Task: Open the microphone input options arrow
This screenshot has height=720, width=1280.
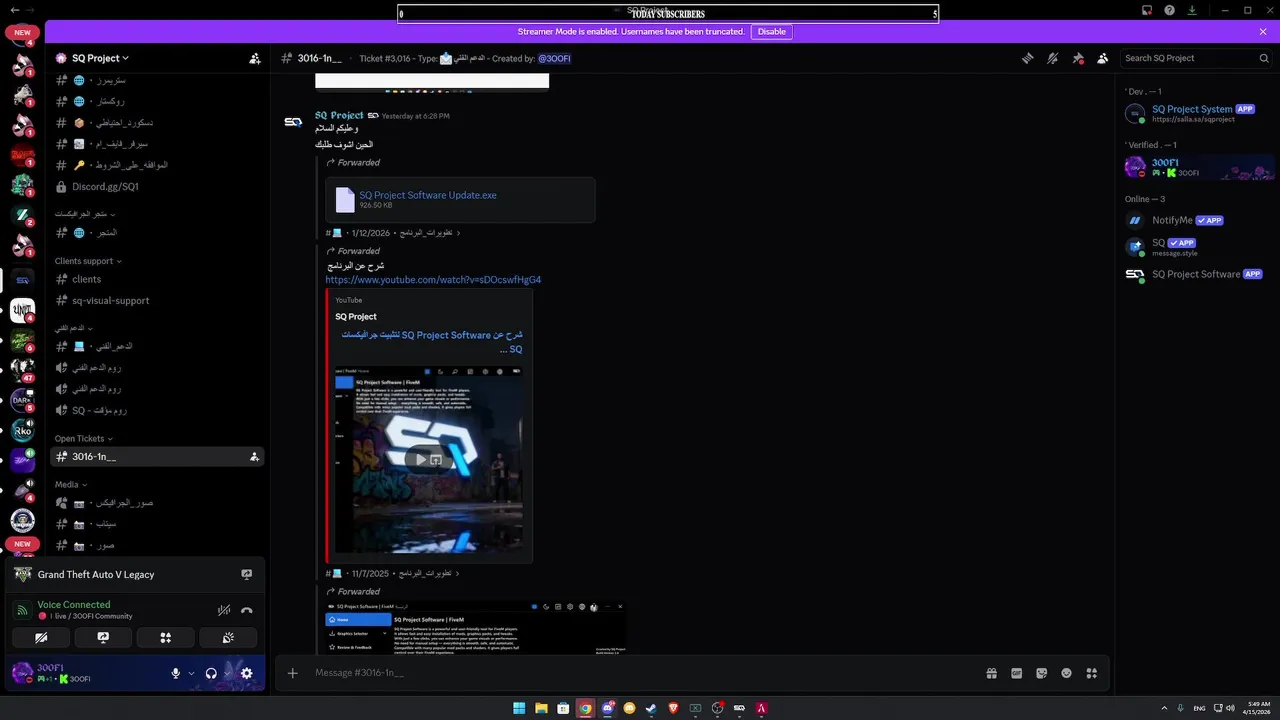Action: (191, 674)
